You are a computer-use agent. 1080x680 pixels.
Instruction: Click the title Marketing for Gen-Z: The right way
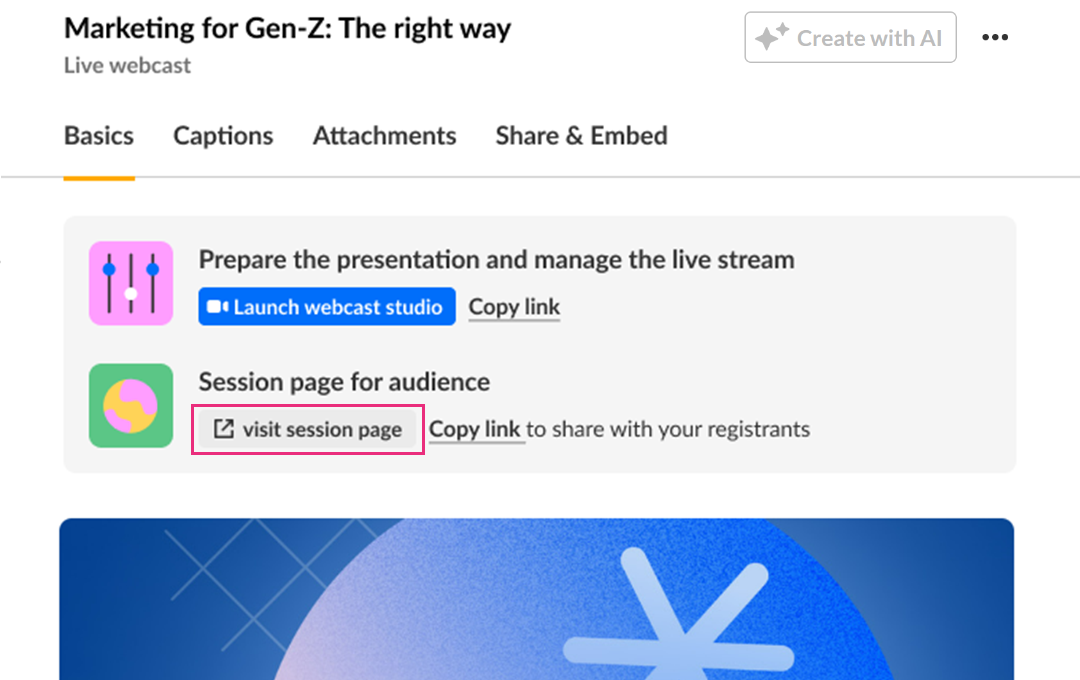coord(287,29)
